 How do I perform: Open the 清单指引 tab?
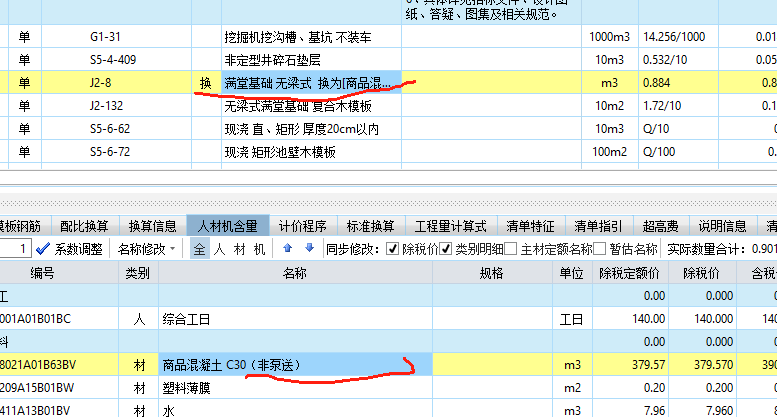pyautogui.click(x=598, y=226)
